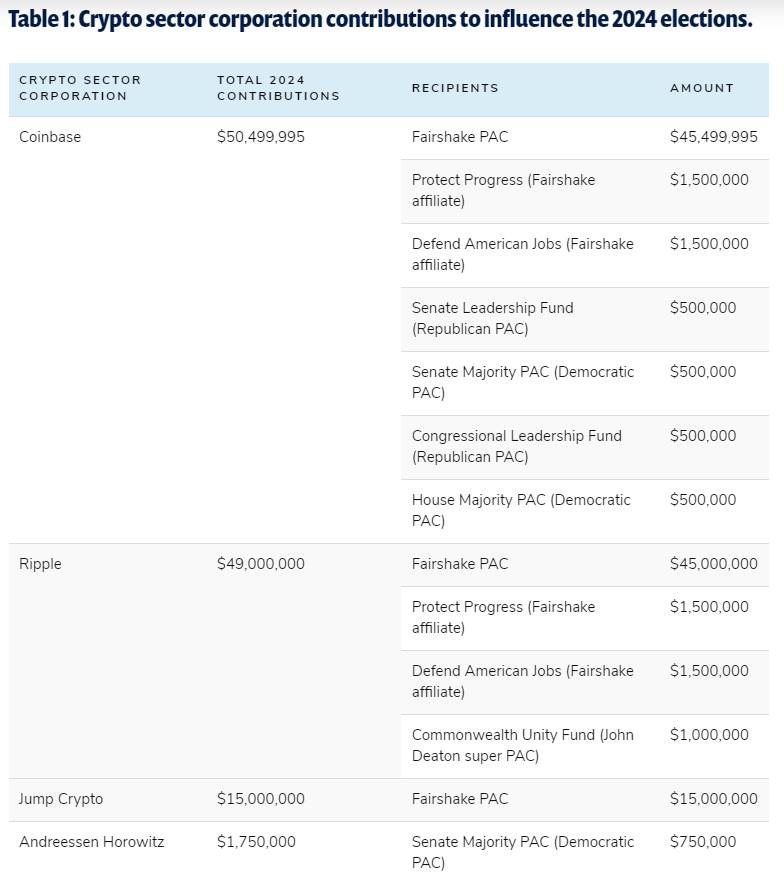Click the '$45,499,995' amount cell
This screenshot has width=784, height=881.
pyautogui.click(x=714, y=137)
